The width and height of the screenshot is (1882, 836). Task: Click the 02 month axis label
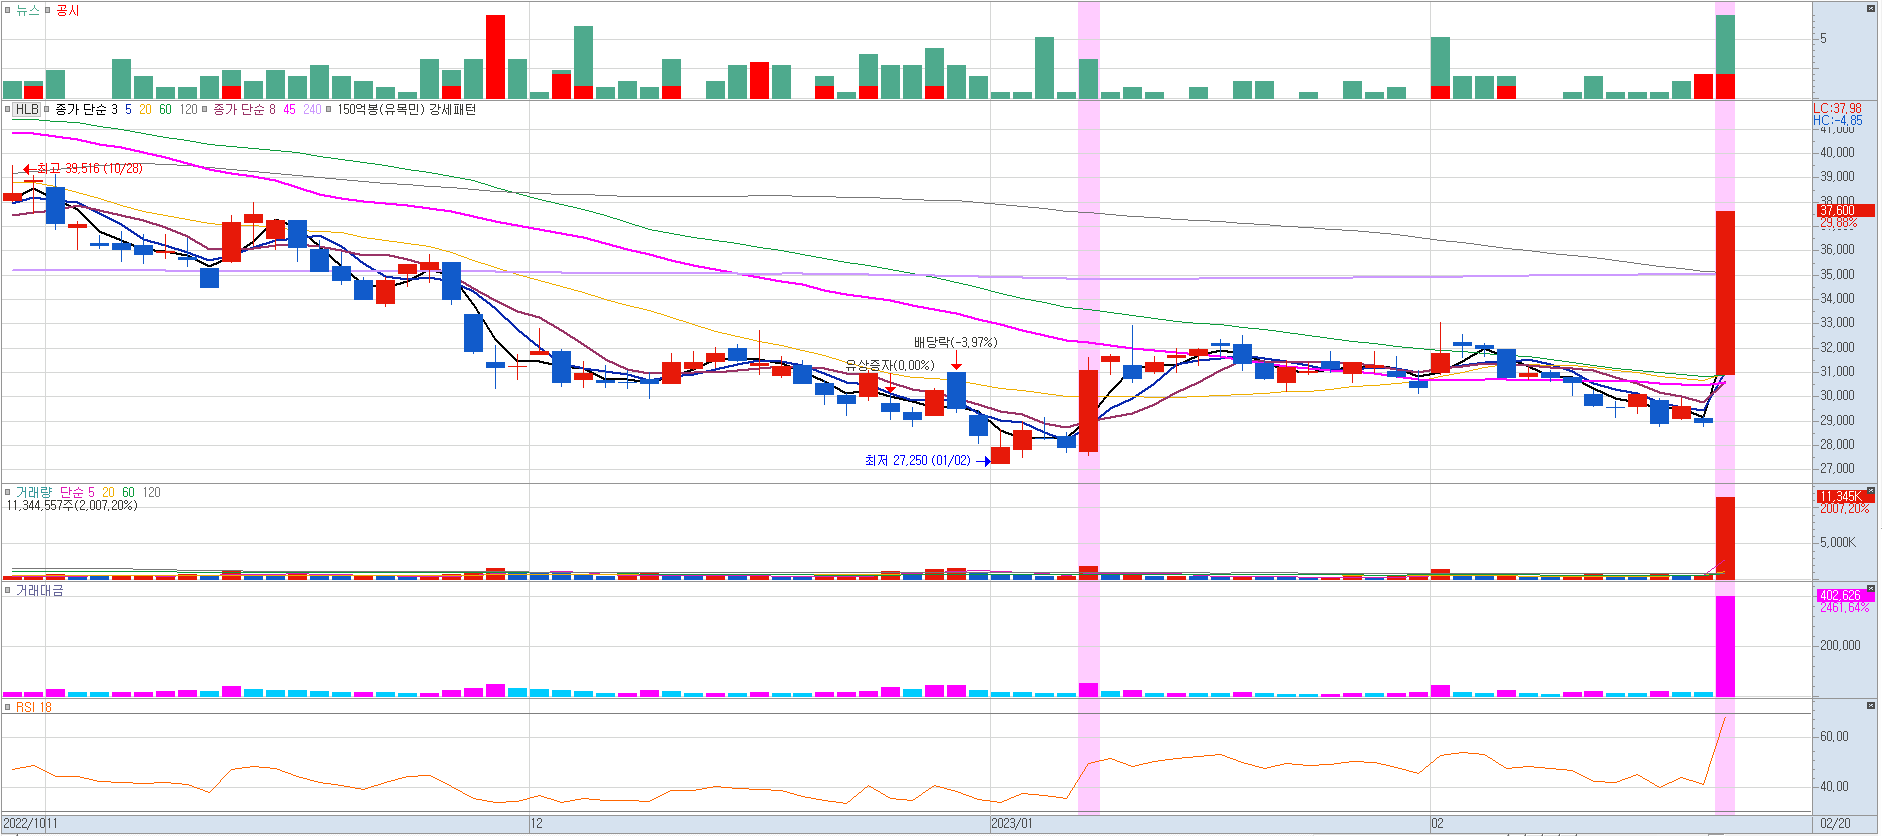(x=1437, y=823)
